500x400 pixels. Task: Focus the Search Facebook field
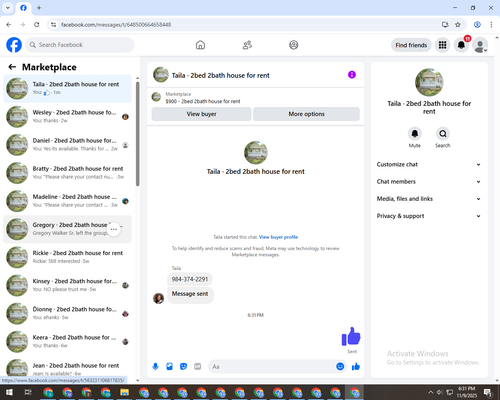80,45
